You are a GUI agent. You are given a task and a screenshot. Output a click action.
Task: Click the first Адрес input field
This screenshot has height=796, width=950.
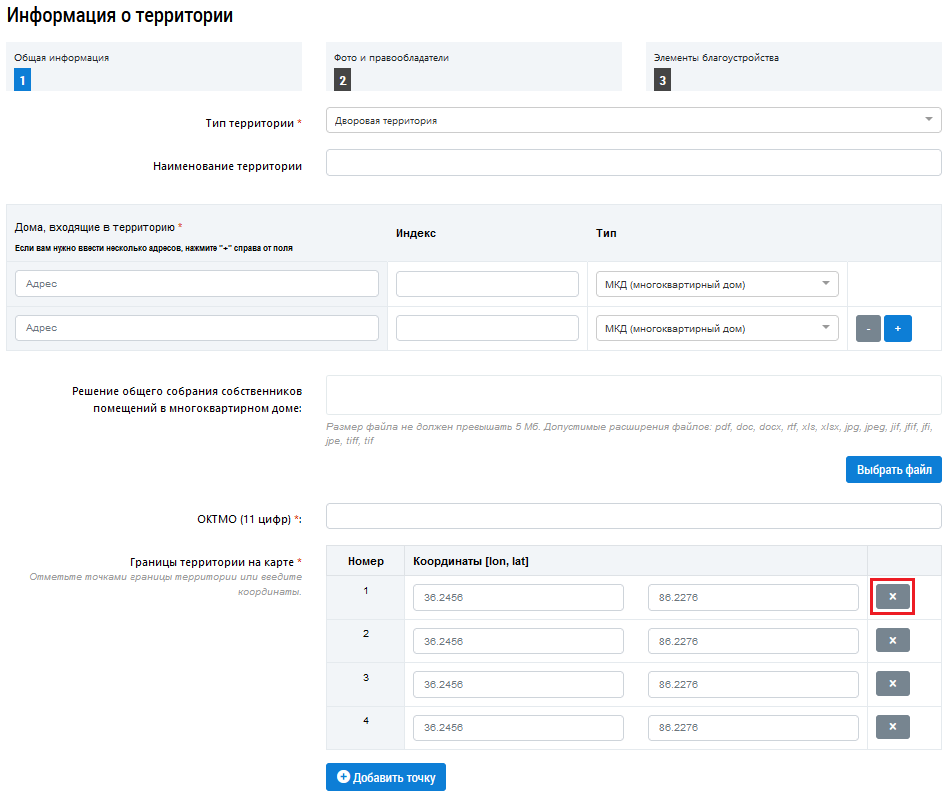click(197, 284)
